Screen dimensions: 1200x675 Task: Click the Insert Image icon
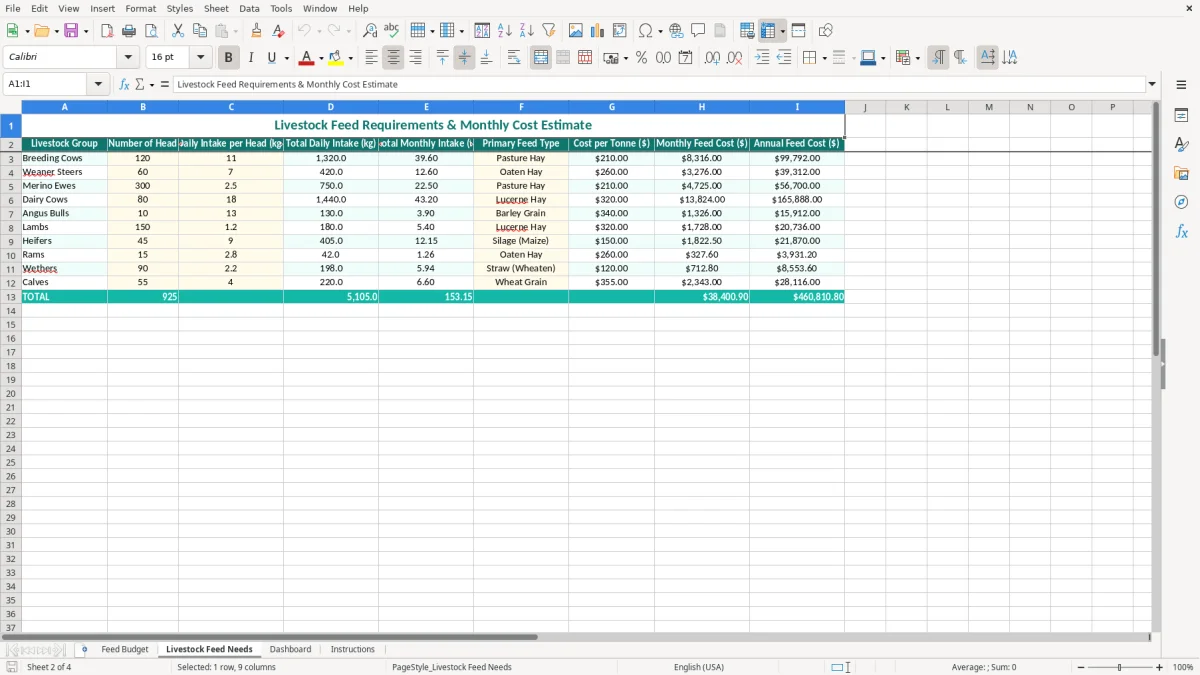point(576,31)
